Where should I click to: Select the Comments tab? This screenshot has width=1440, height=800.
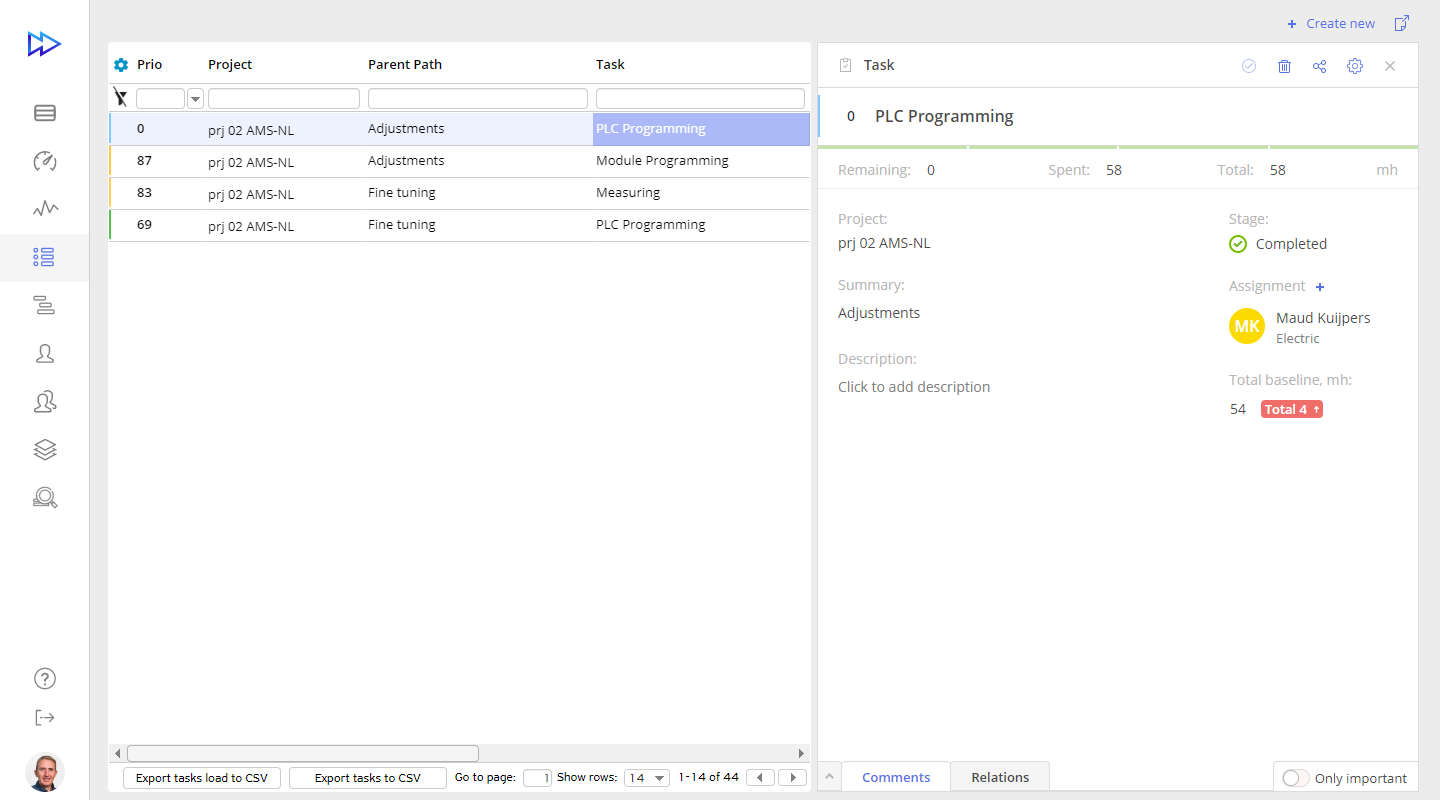(x=895, y=777)
